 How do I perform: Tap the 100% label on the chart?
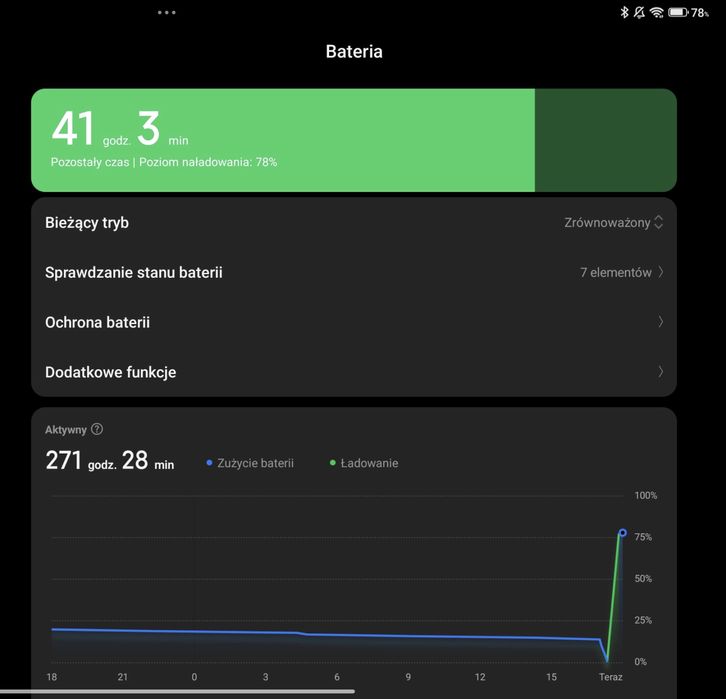coord(645,495)
